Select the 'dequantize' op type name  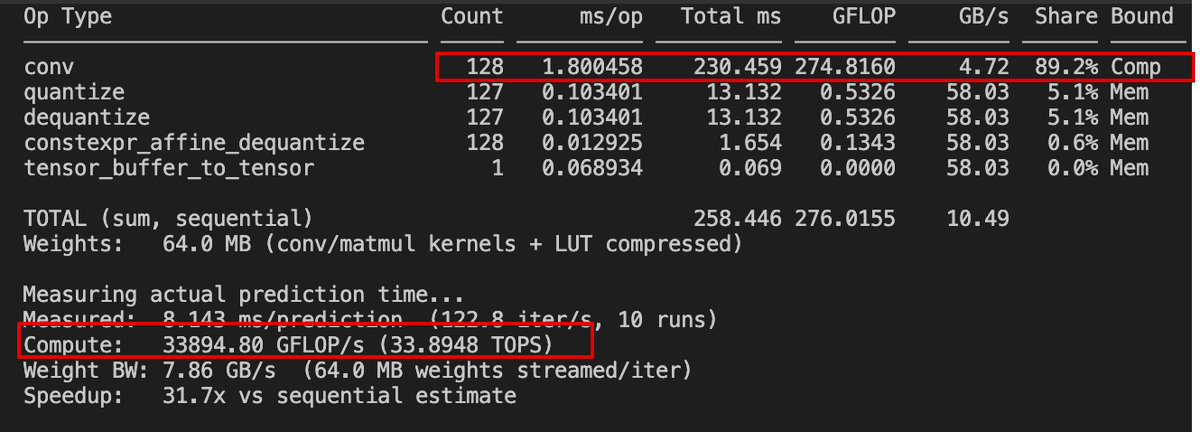point(86,118)
